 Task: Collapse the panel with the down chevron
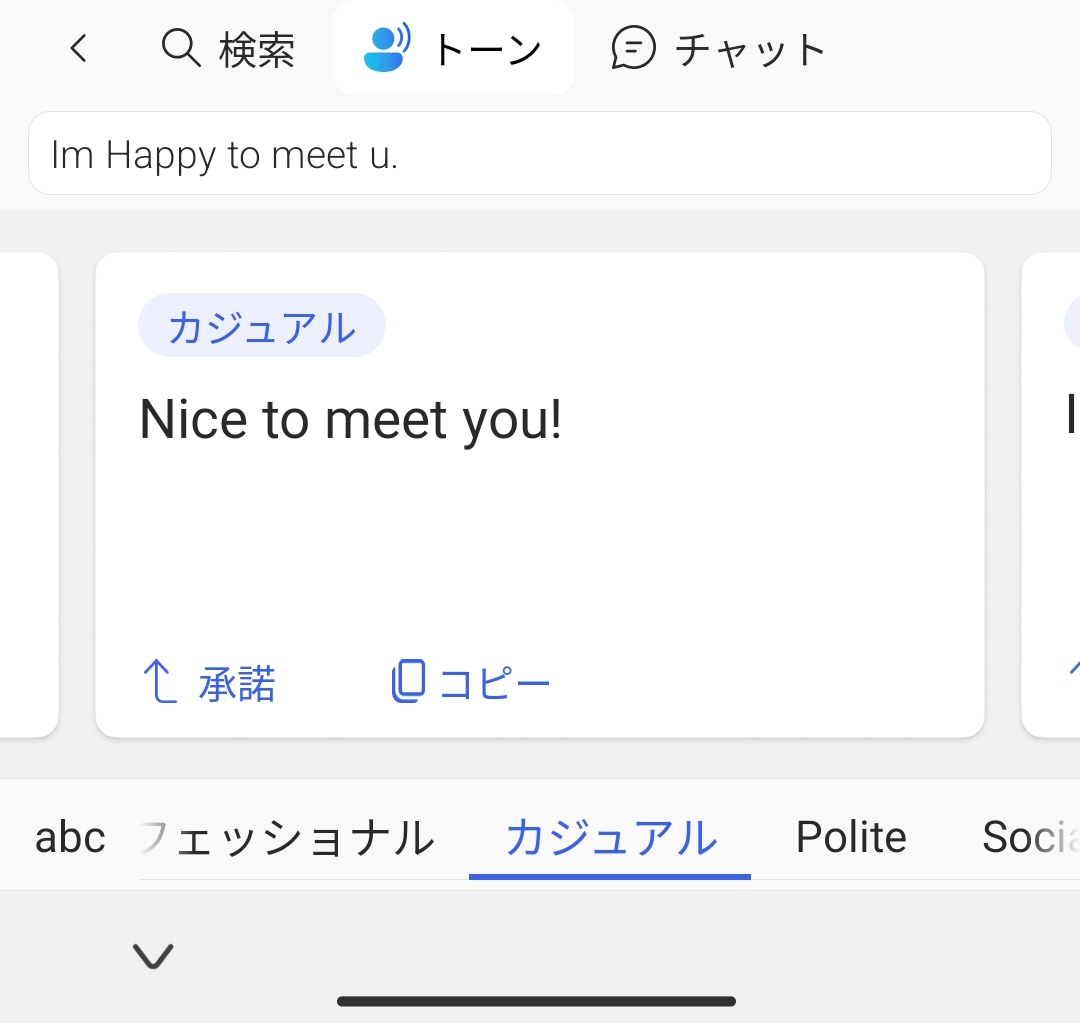click(153, 956)
